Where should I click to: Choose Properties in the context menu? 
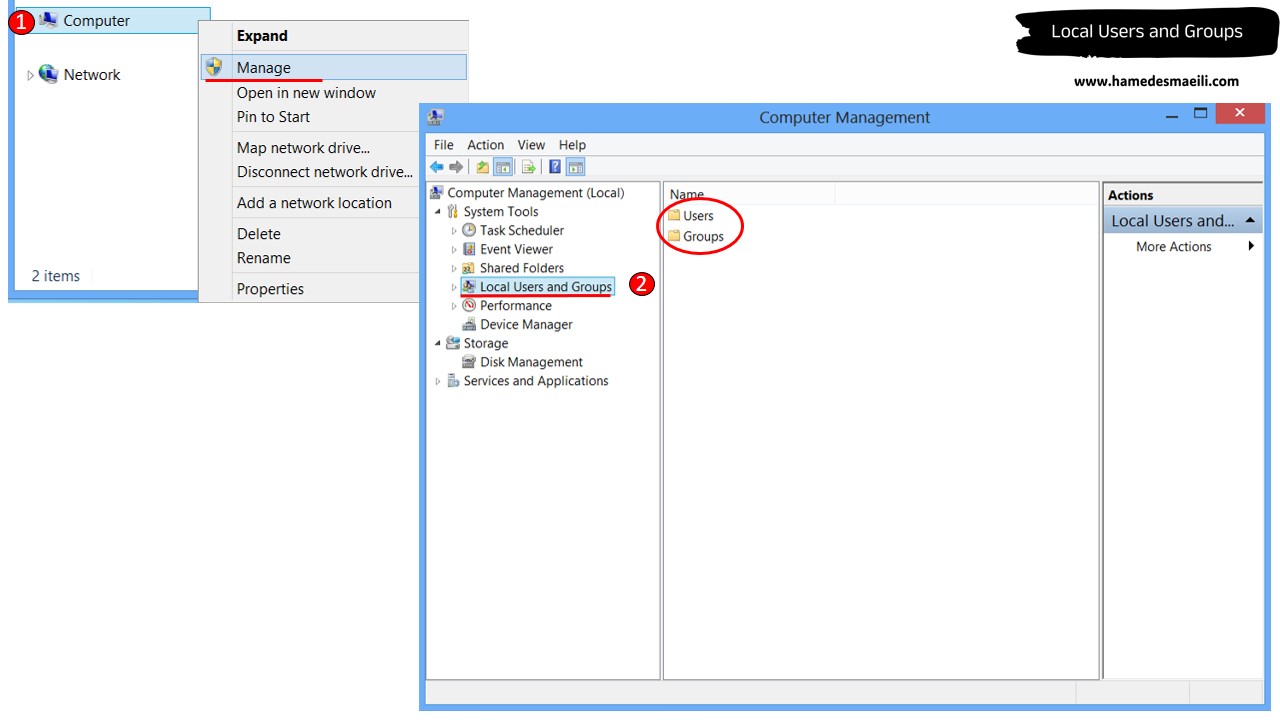270,289
